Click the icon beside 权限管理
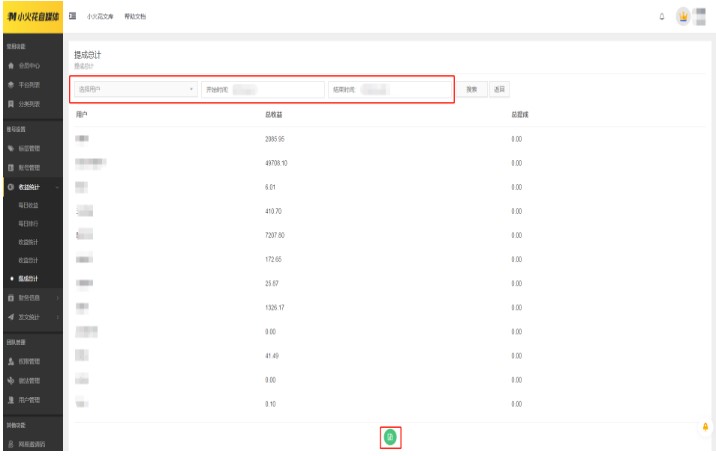This screenshot has height=456, width=716. (11, 362)
